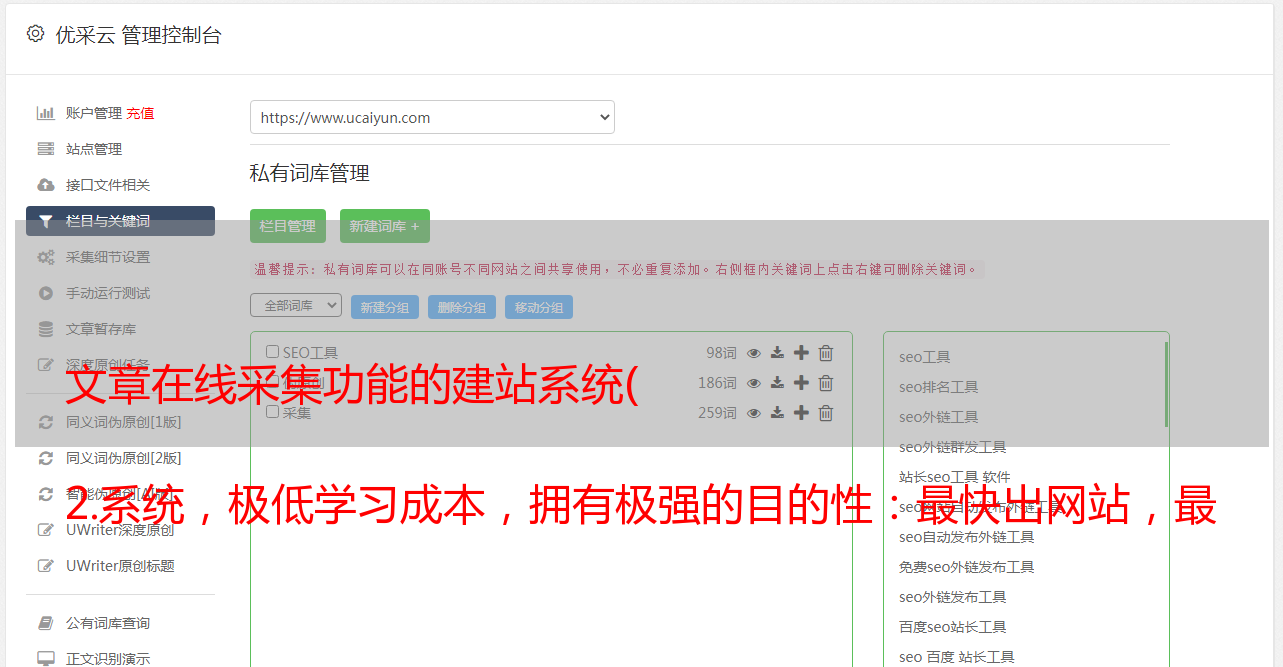Click the funnel icon for 栏目与关键词
Screen dimensions: 1283x667
click(x=46, y=221)
